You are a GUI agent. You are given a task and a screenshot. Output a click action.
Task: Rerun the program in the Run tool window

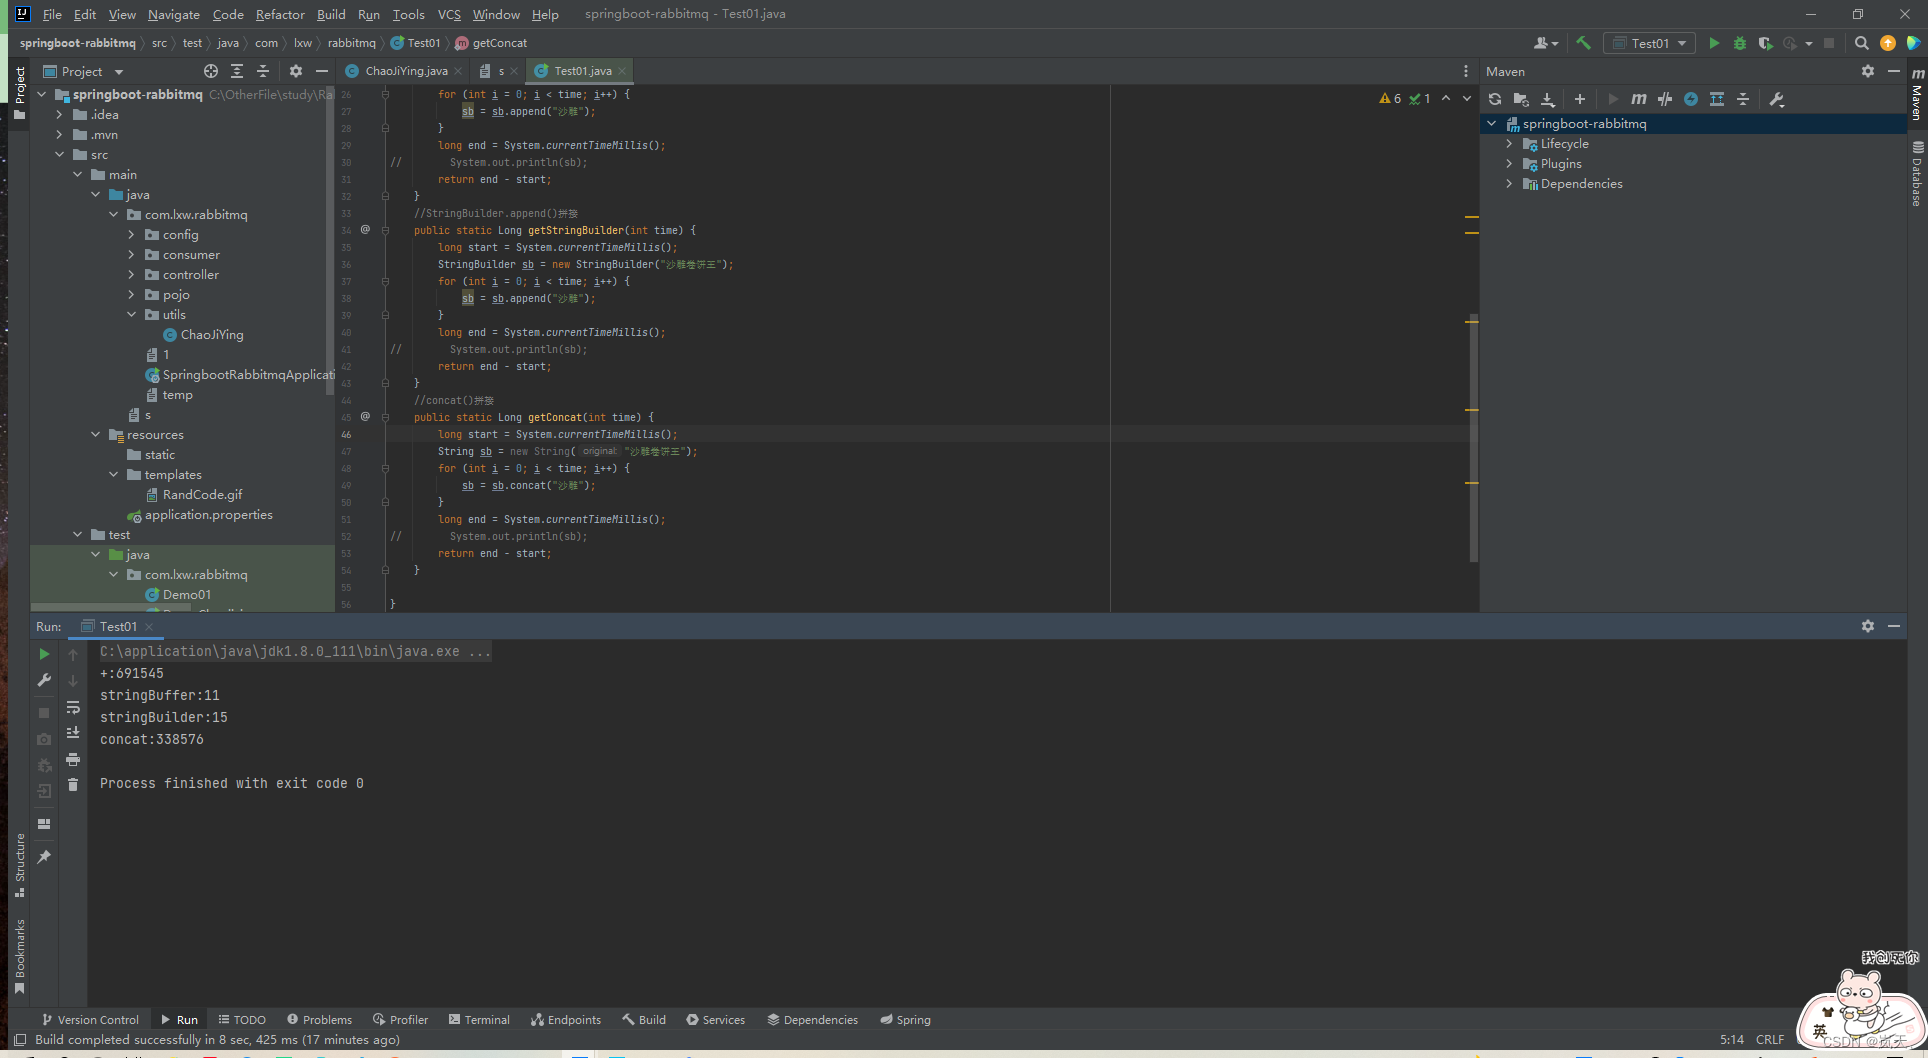point(43,654)
